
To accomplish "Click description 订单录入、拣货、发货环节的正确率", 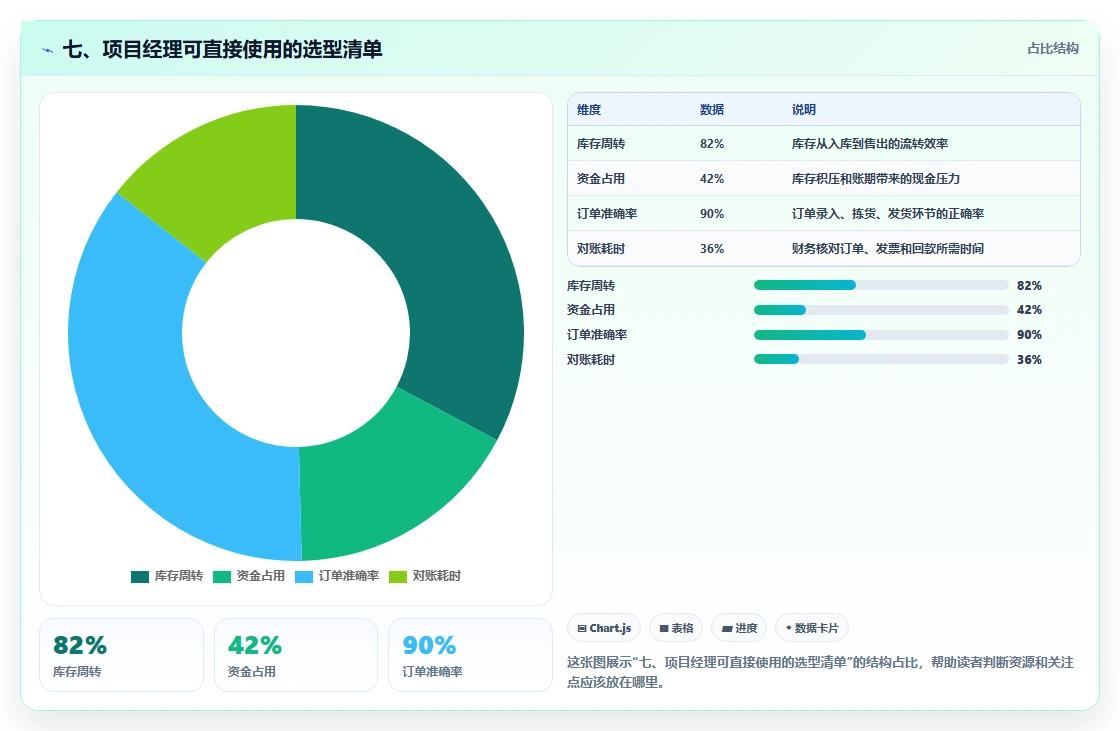I will tap(888, 214).
